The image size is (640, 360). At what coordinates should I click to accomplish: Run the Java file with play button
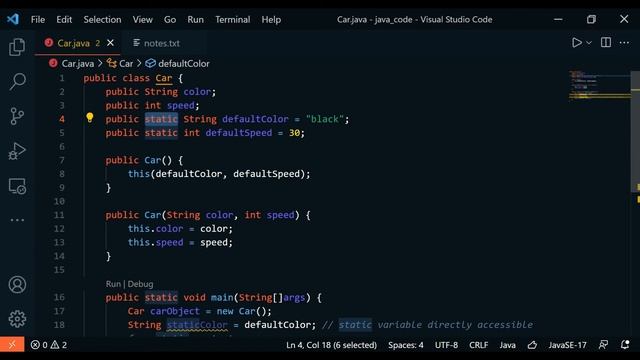(576, 42)
